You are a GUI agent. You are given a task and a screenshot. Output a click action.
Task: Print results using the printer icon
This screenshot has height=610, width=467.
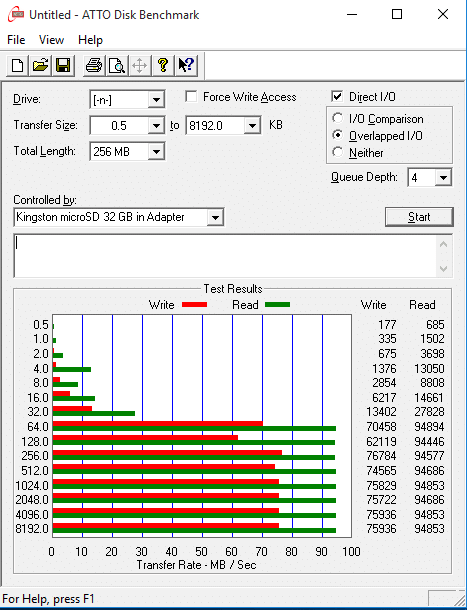[x=93, y=65]
